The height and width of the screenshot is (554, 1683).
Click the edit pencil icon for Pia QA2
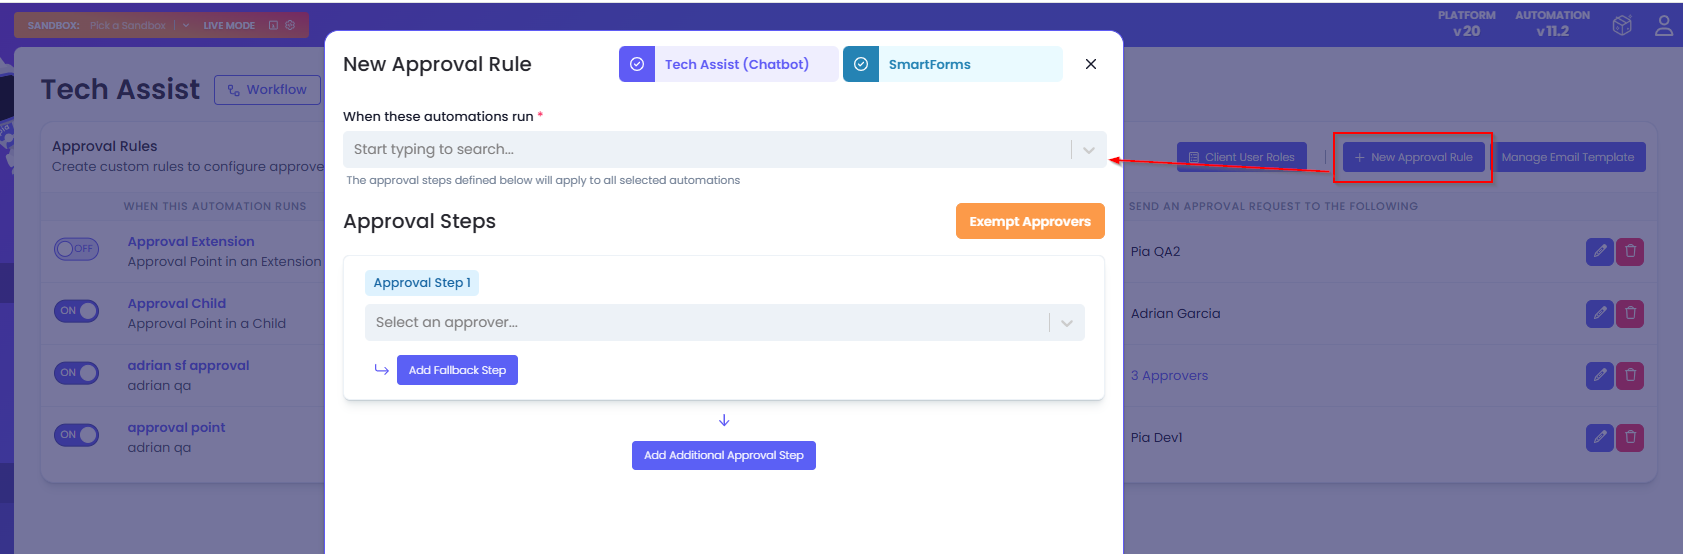pos(1599,252)
